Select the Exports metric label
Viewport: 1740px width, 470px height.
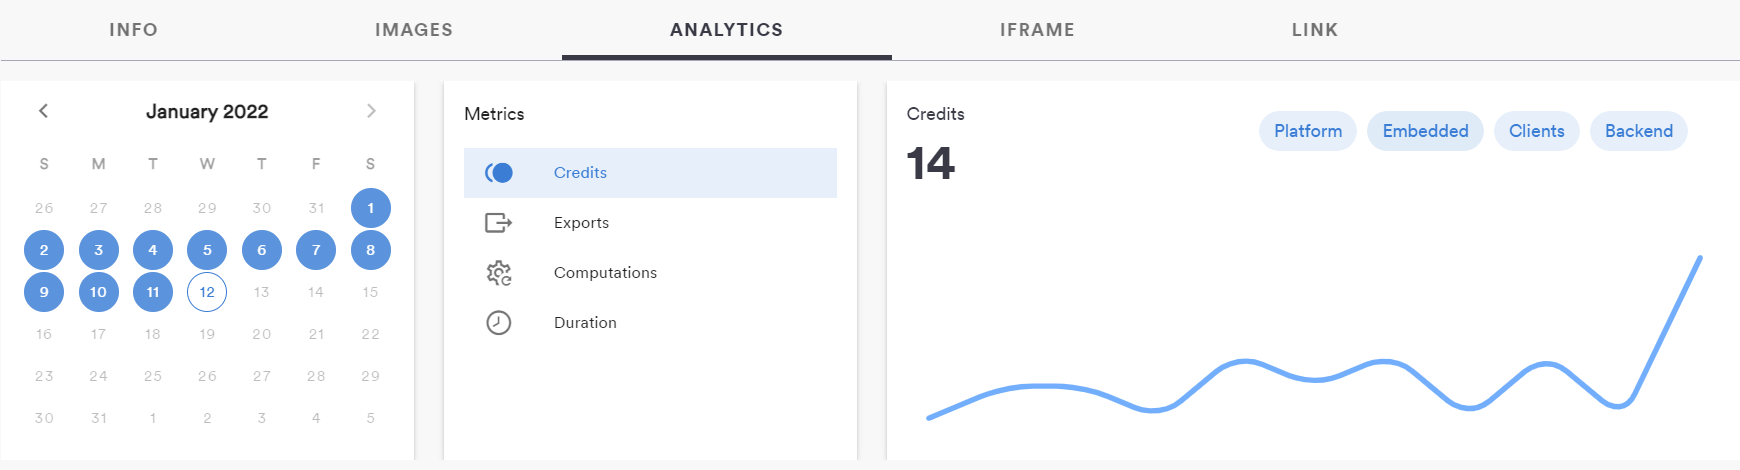[x=581, y=223]
